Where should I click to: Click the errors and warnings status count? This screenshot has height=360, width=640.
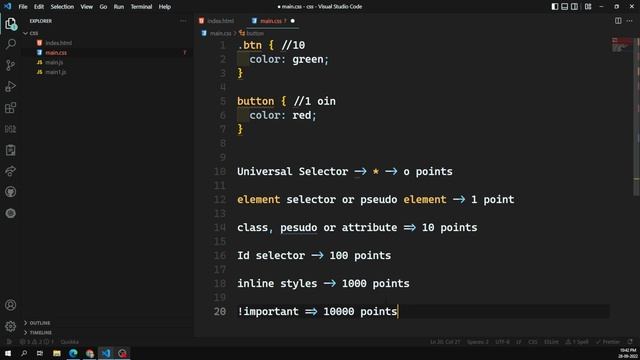click(x=37, y=342)
